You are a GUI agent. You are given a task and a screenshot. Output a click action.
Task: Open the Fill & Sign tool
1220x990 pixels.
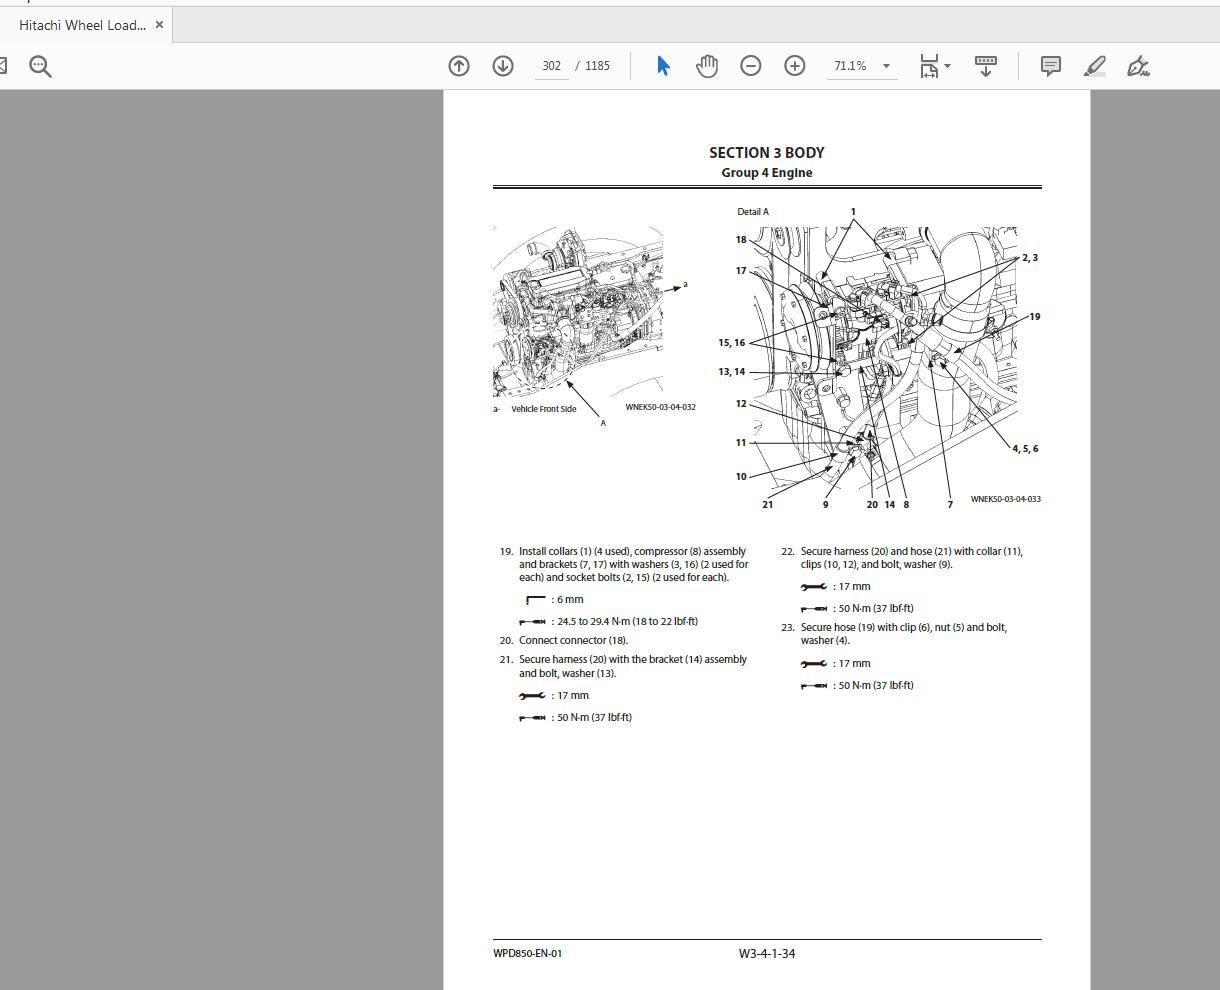click(1138, 65)
